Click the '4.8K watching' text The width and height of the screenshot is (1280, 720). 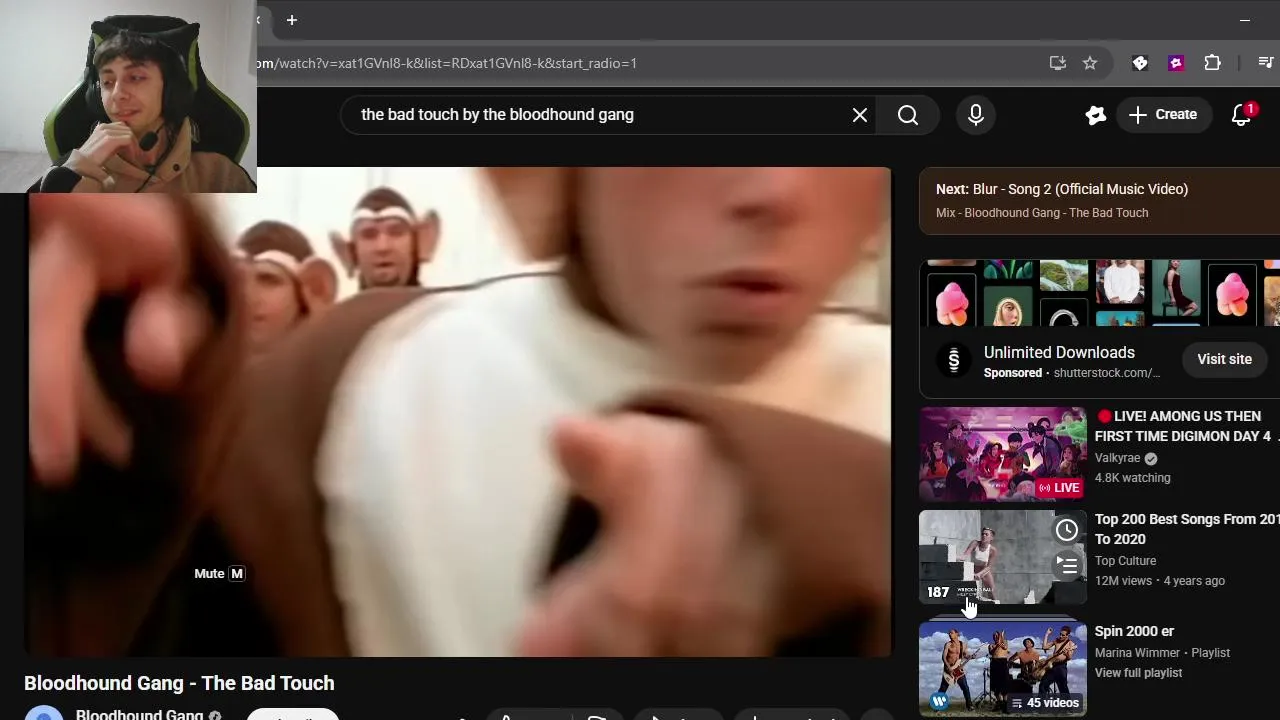pos(1132,478)
